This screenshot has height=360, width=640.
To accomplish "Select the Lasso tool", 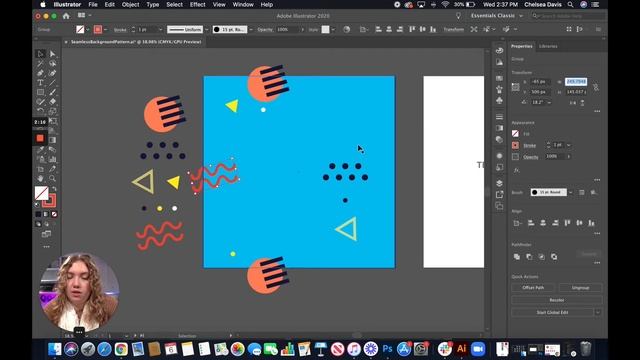I will 53,64.
